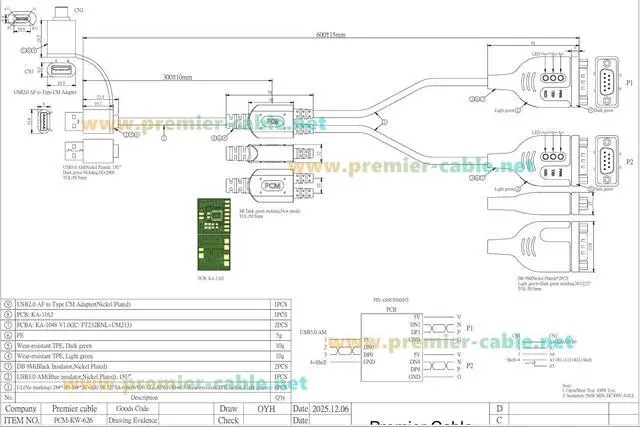Click the 'P1' label in pin assignment diagram
This screenshot has height=427, width=640.
click(x=470, y=328)
